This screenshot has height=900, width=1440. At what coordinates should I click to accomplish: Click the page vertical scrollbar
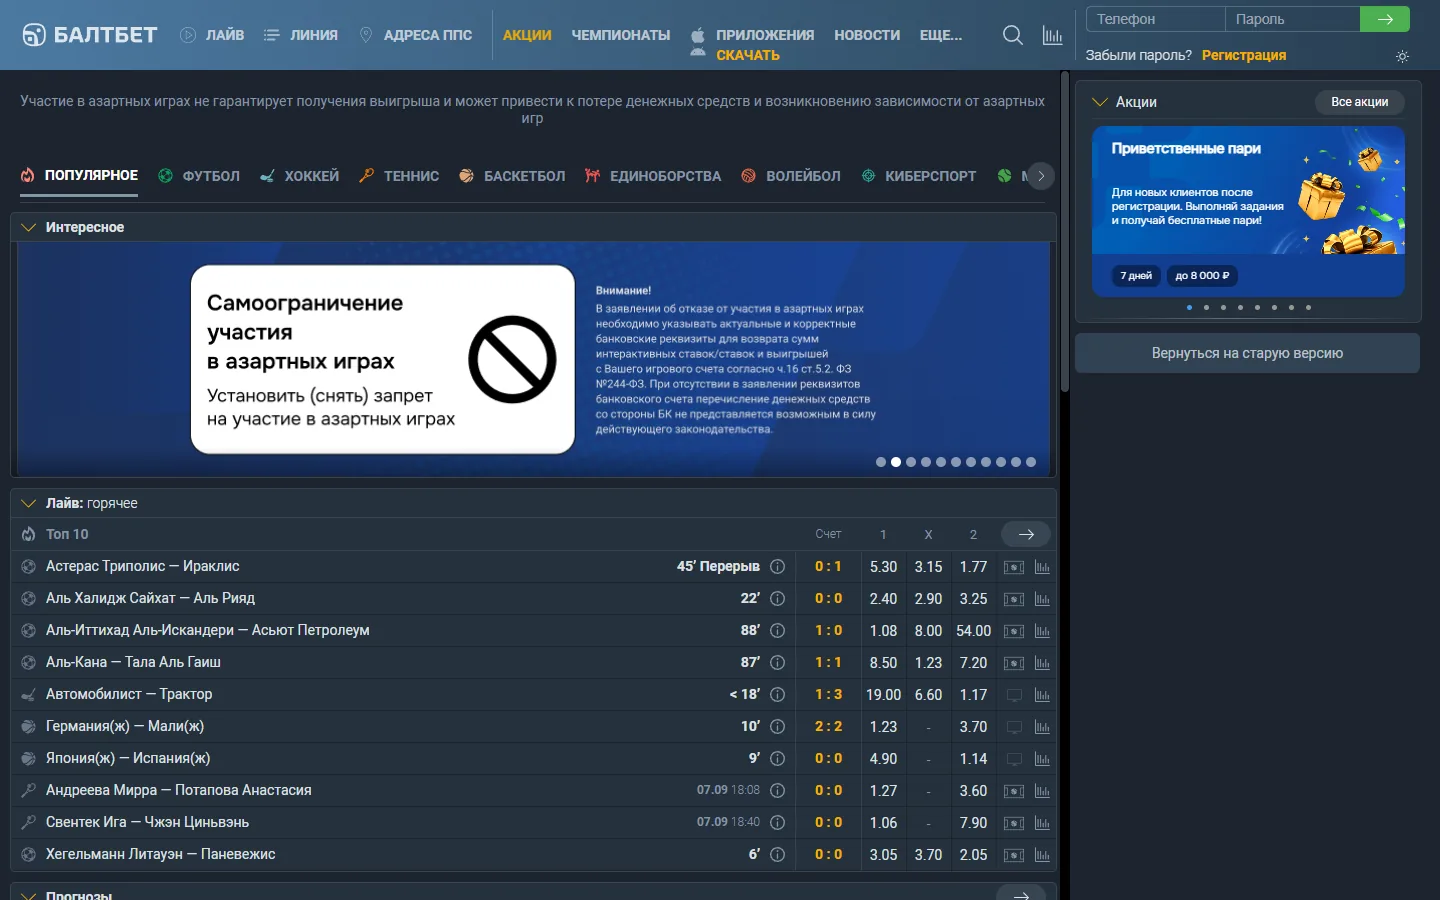coord(1065,232)
